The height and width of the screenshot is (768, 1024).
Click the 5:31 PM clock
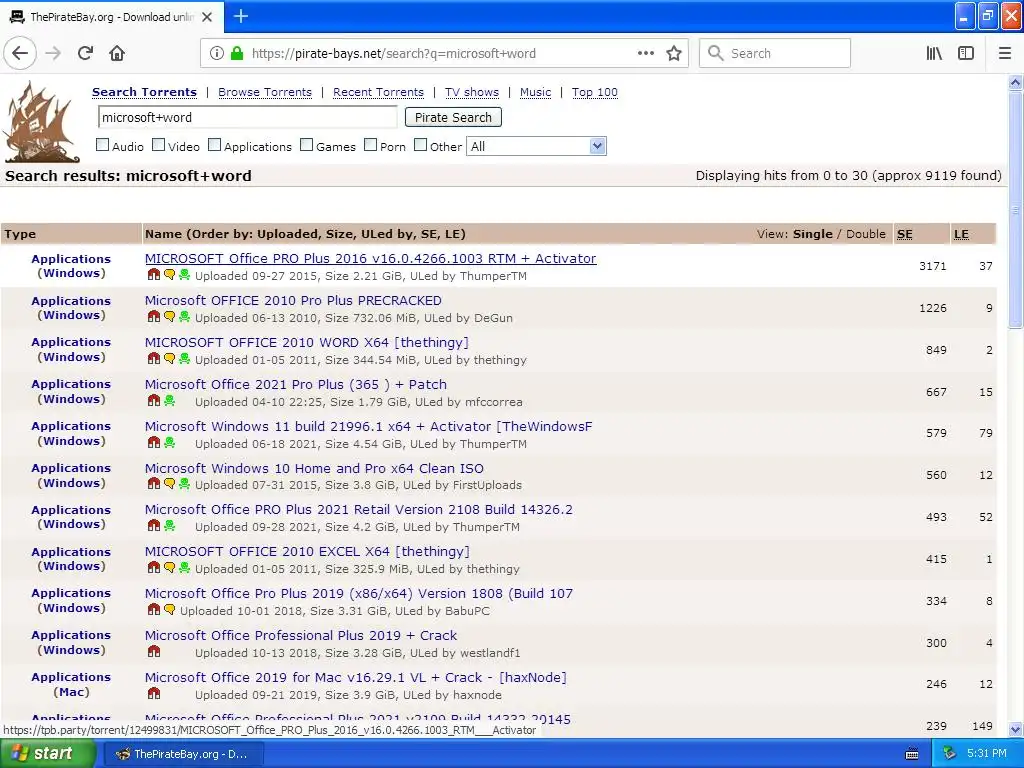pos(987,754)
